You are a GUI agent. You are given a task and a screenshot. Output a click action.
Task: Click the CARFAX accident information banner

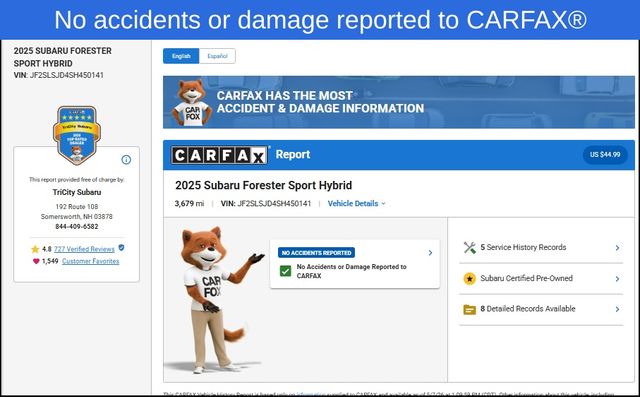[398, 102]
